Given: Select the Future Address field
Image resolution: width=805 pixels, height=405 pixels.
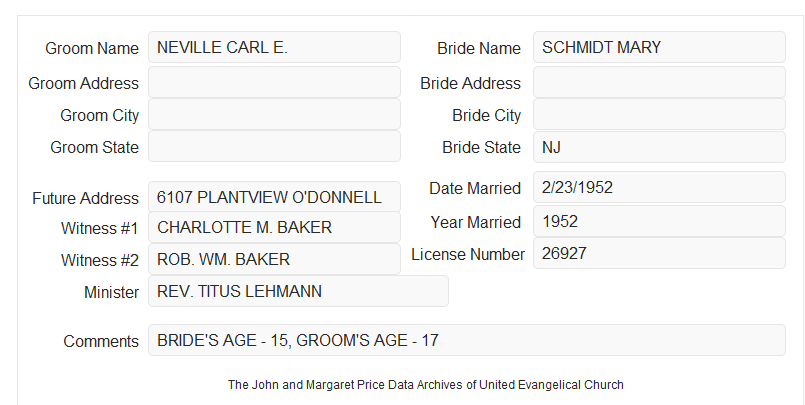Looking at the screenshot, I should (x=274, y=197).
